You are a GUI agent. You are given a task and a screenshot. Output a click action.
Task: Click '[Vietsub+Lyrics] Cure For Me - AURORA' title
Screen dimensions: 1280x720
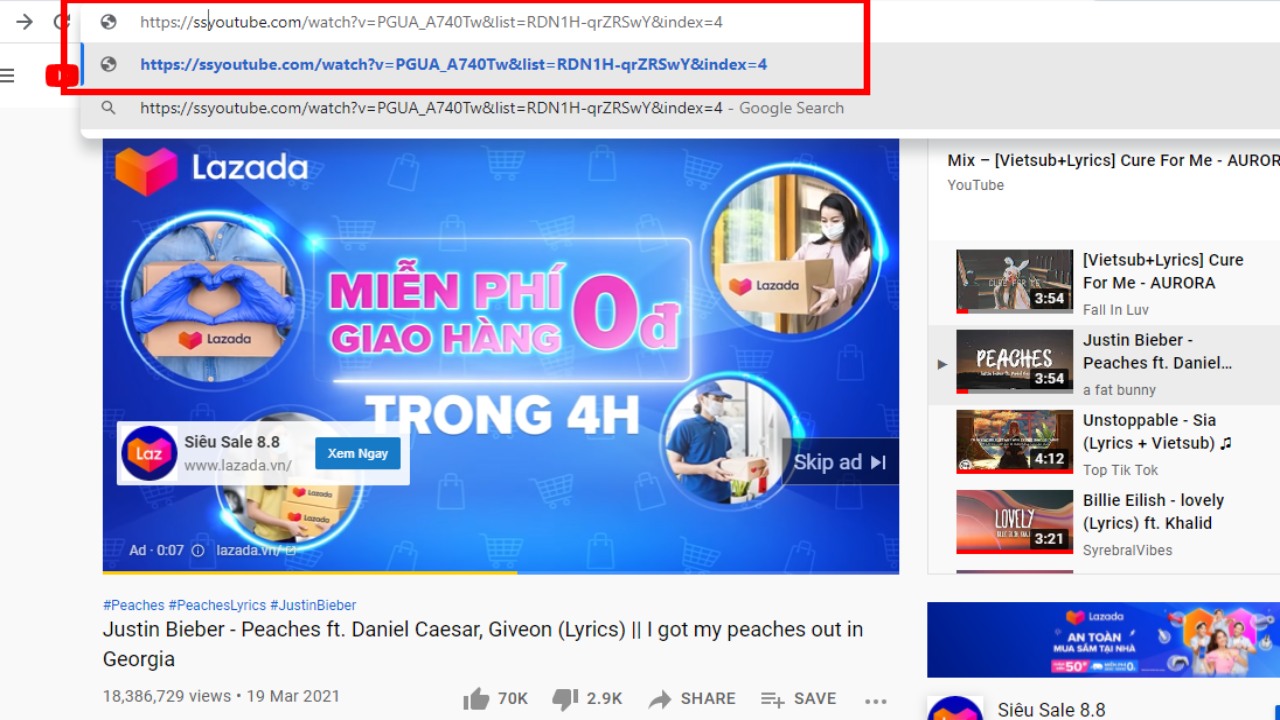coord(1163,271)
